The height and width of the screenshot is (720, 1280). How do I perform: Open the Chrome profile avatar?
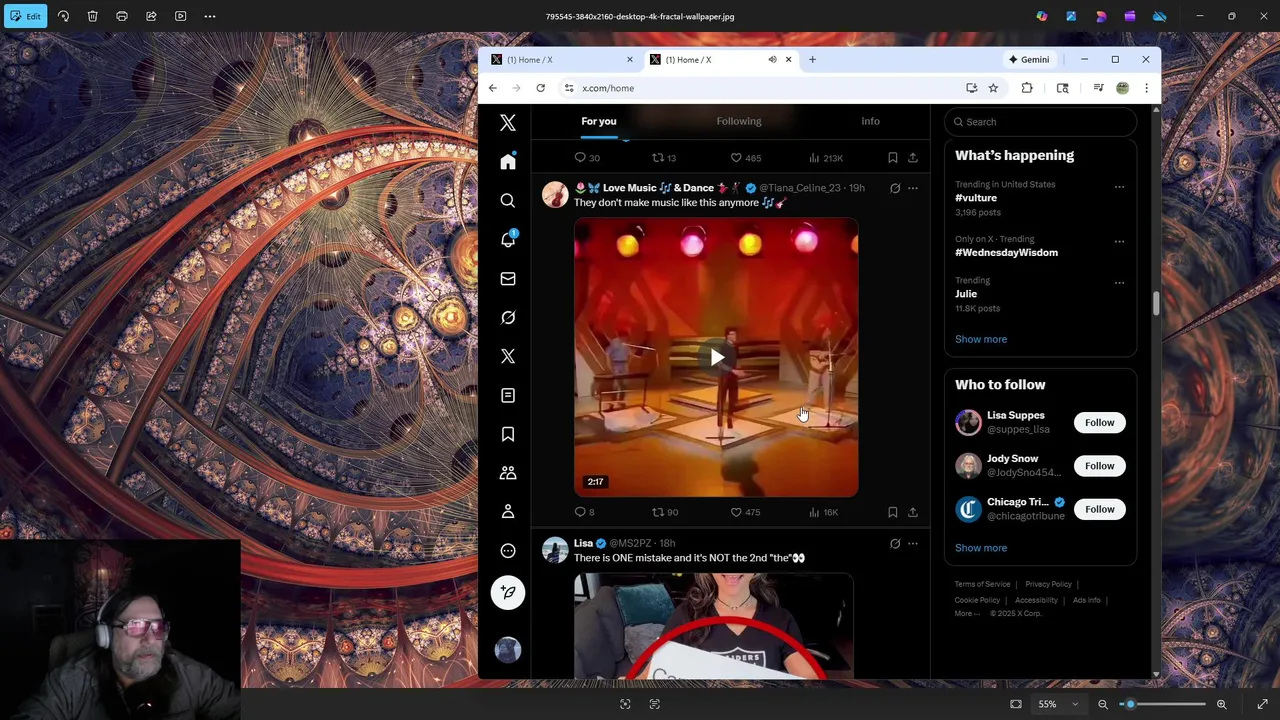(x=1122, y=88)
